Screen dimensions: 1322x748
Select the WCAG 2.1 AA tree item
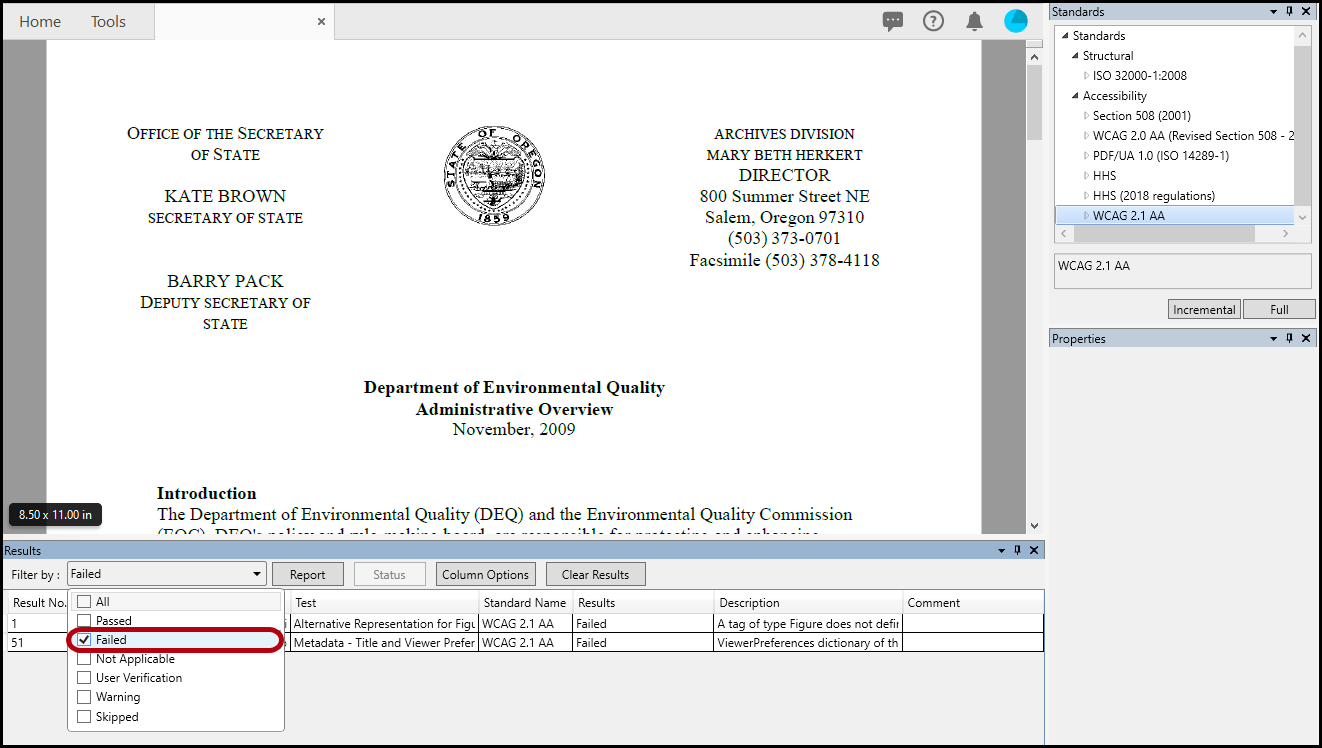(x=1129, y=216)
